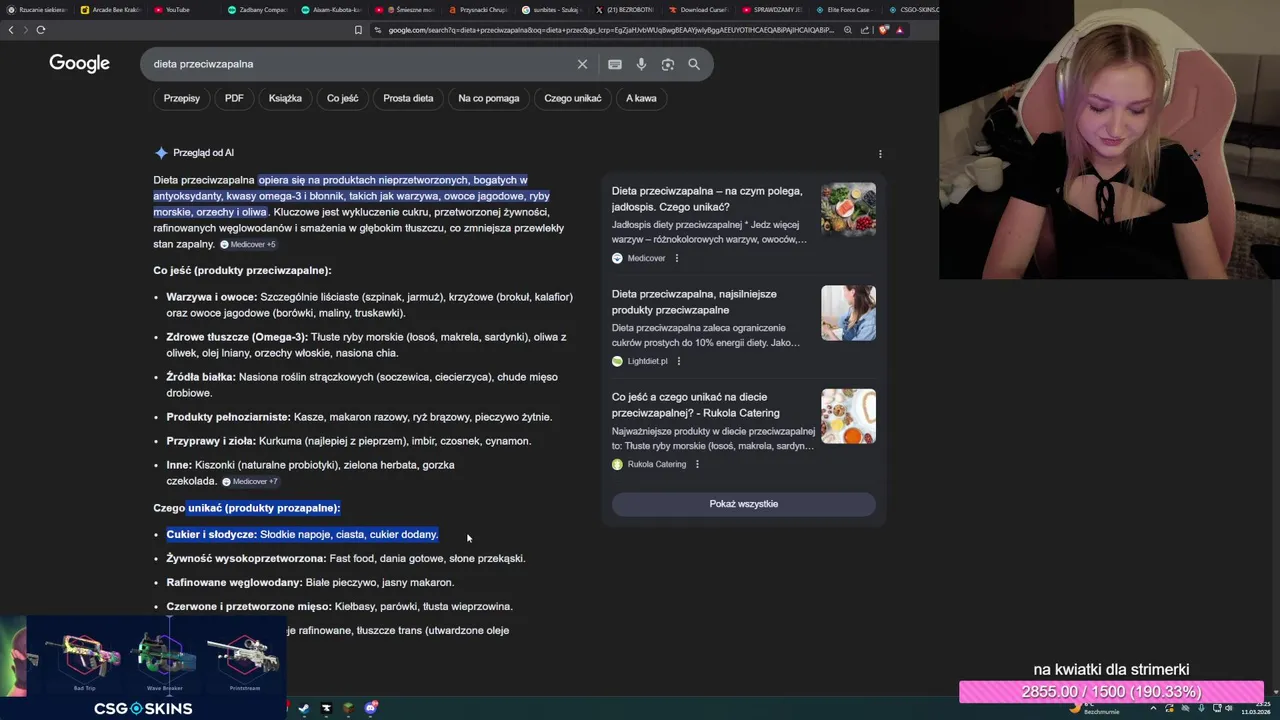Open three-dot menu next to Medicover source
The height and width of the screenshot is (720, 1280).
pos(677,258)
